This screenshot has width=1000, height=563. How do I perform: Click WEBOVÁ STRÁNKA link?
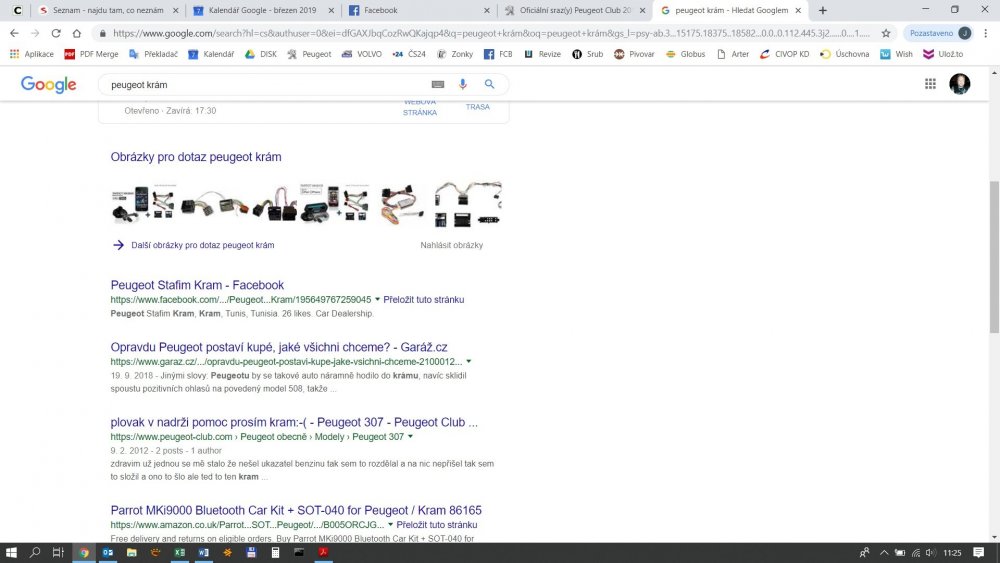[x=420, y=107]
